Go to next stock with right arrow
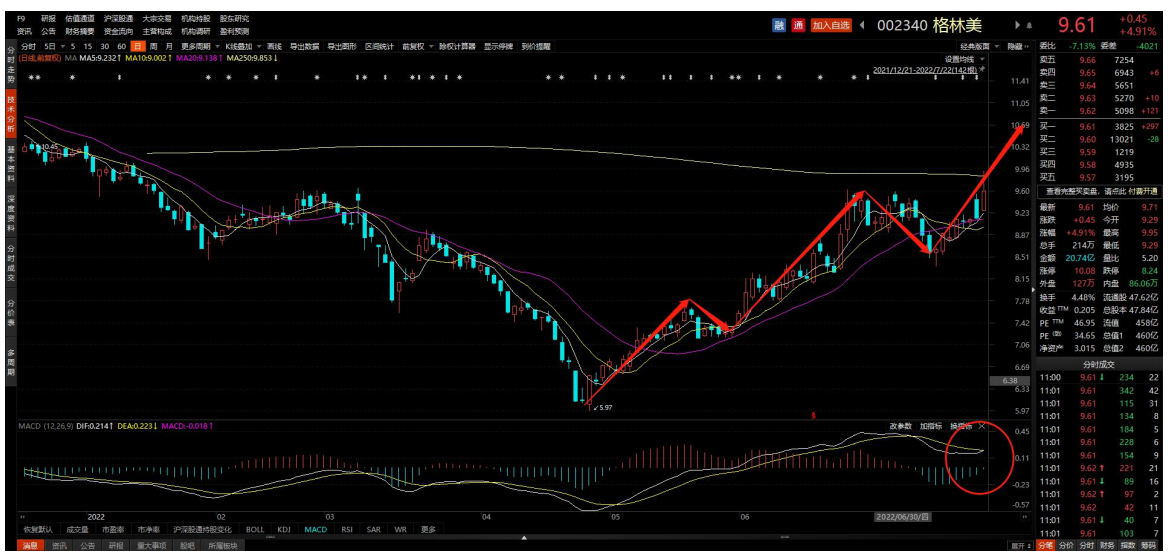Viewport: 1172px width, 558px height. 1018,25
